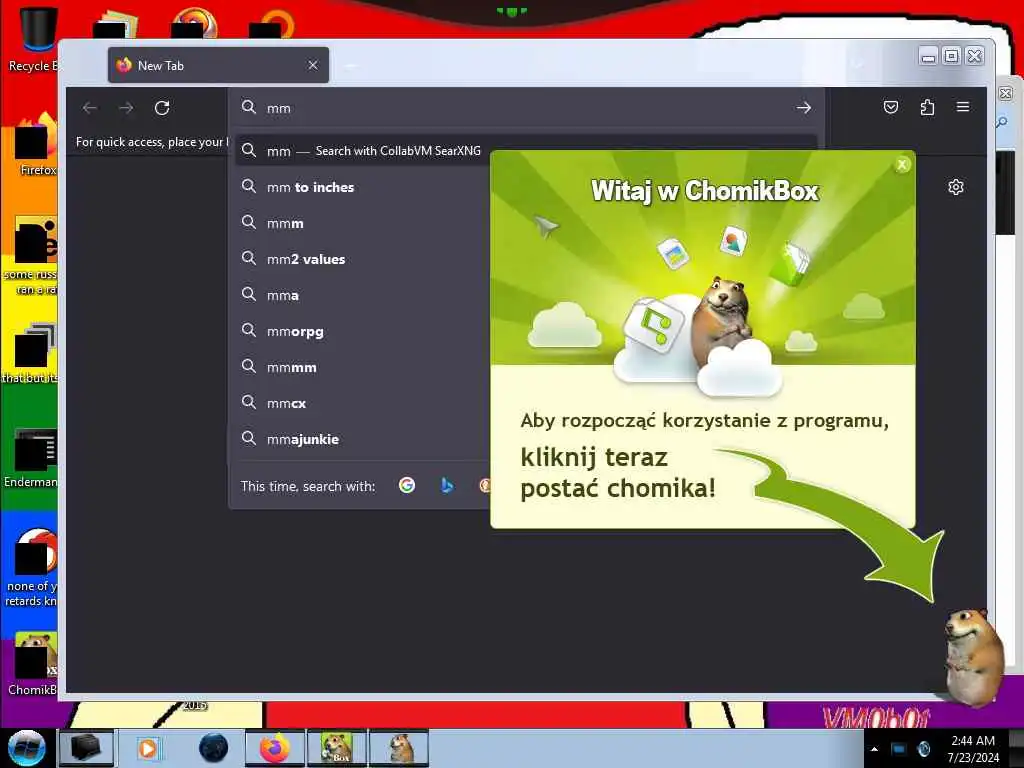Screen dimensions: 1024x768
Task: Open the dark globe taskbar icon
Action: point(214,748)
